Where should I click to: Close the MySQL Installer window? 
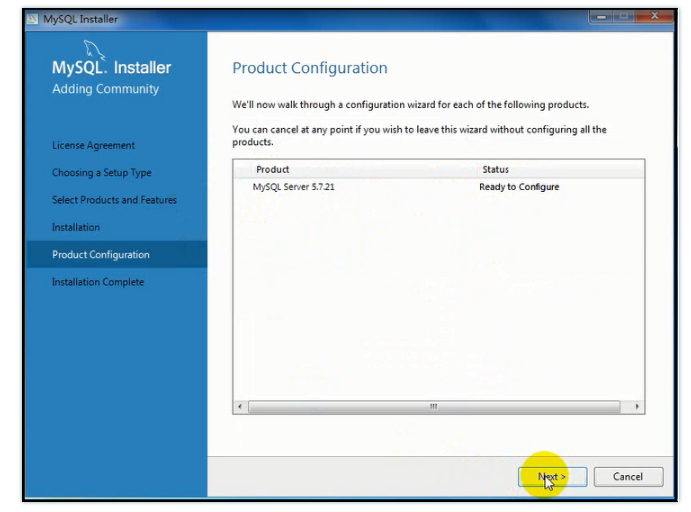click(654, 17)
